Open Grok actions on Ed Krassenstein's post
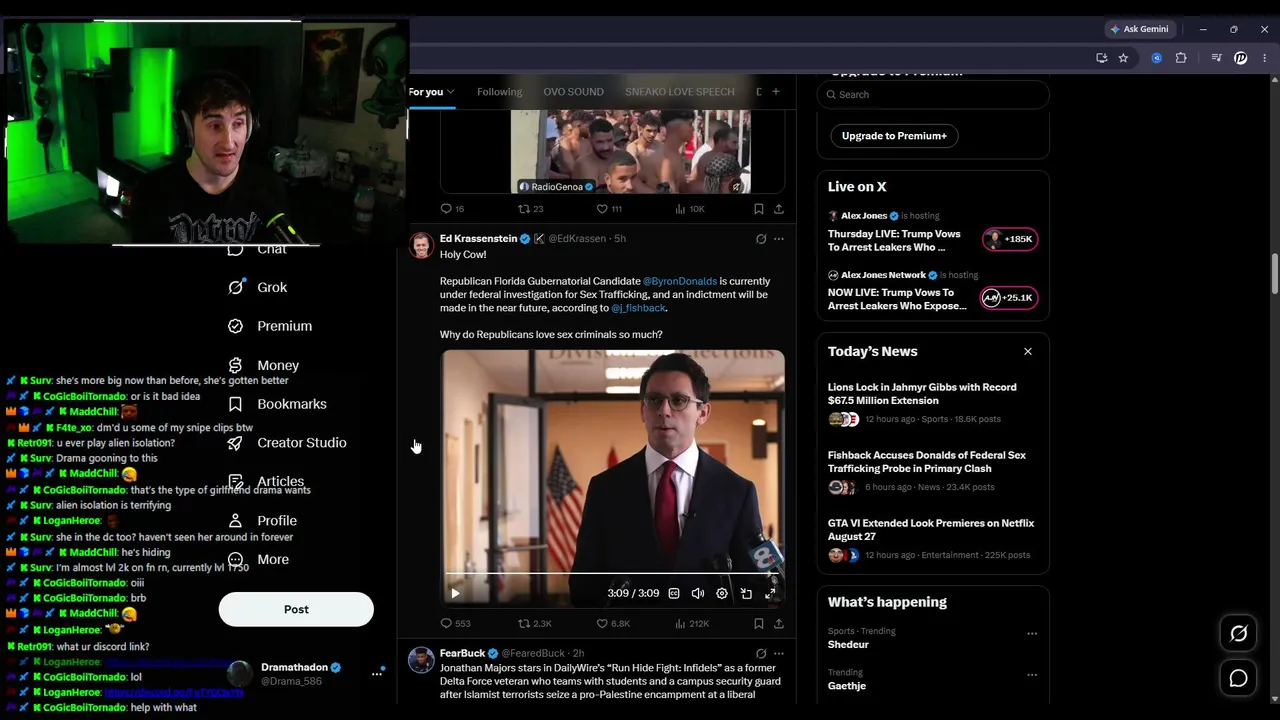Screen dimensions: 1280x720 point(761,239)
